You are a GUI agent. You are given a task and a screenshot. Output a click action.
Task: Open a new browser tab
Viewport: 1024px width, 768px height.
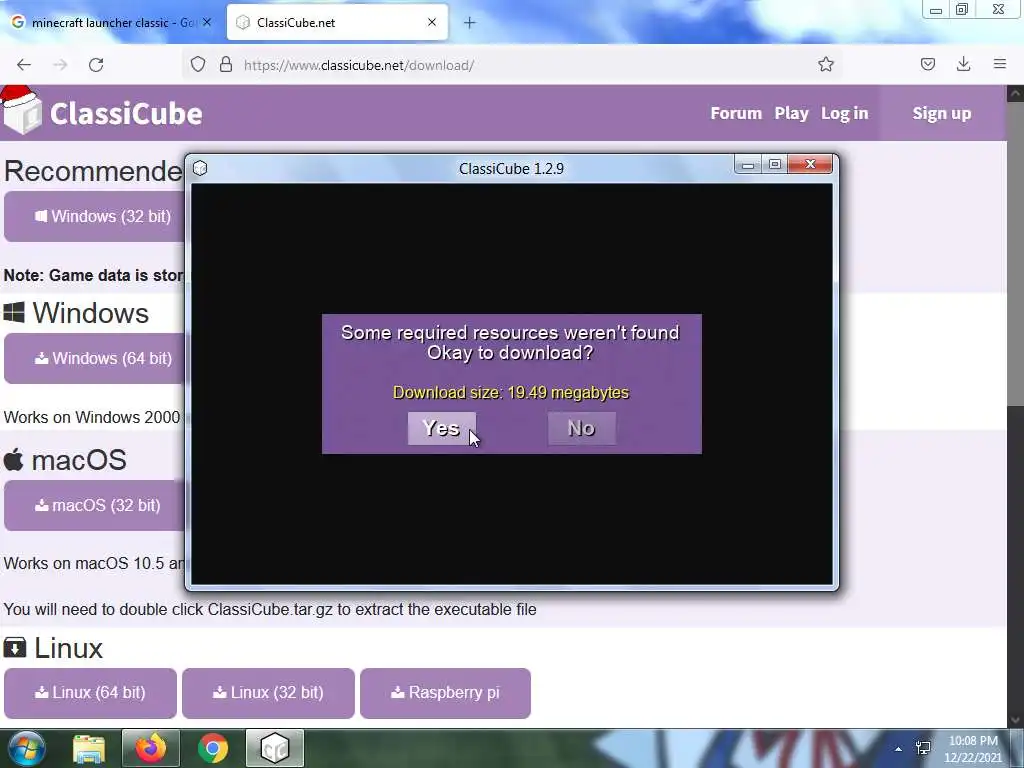[469, 23]
